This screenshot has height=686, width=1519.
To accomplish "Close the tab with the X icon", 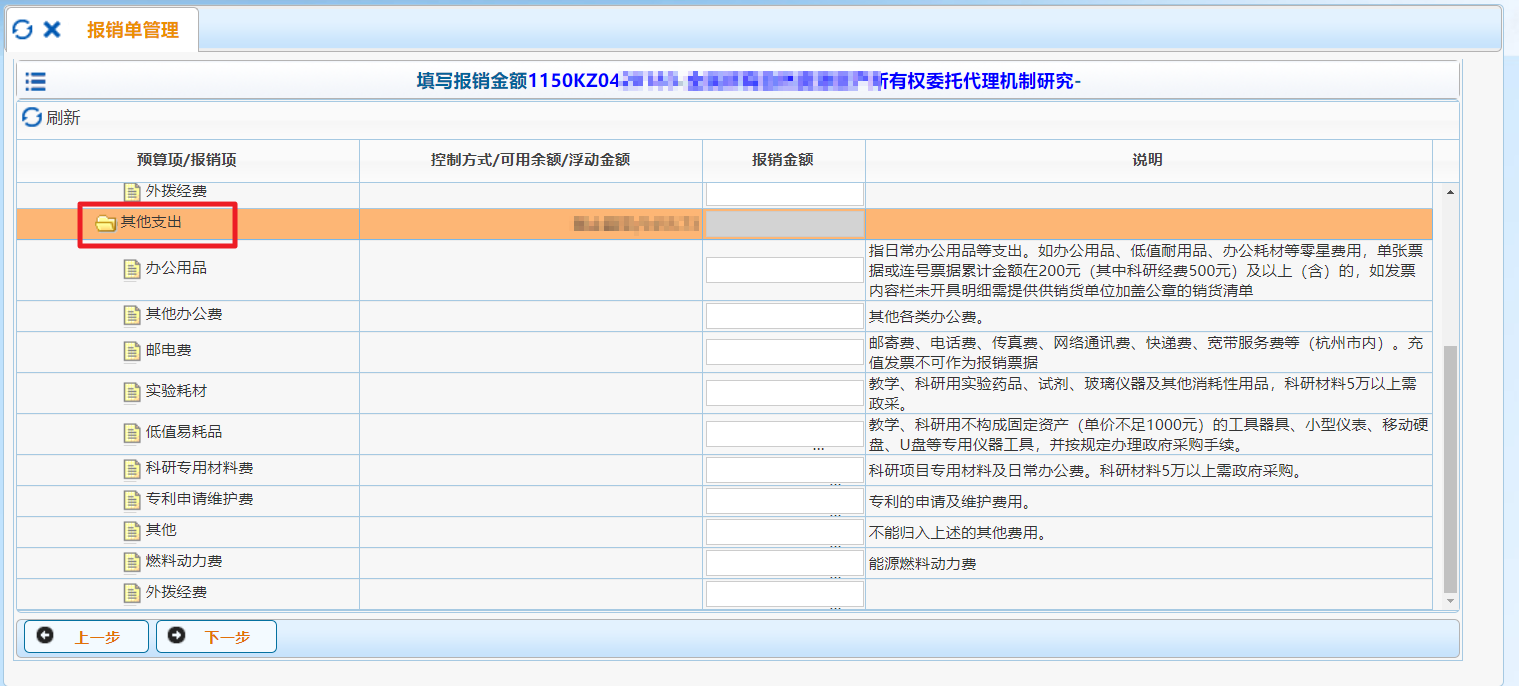I will coord(52,30).
